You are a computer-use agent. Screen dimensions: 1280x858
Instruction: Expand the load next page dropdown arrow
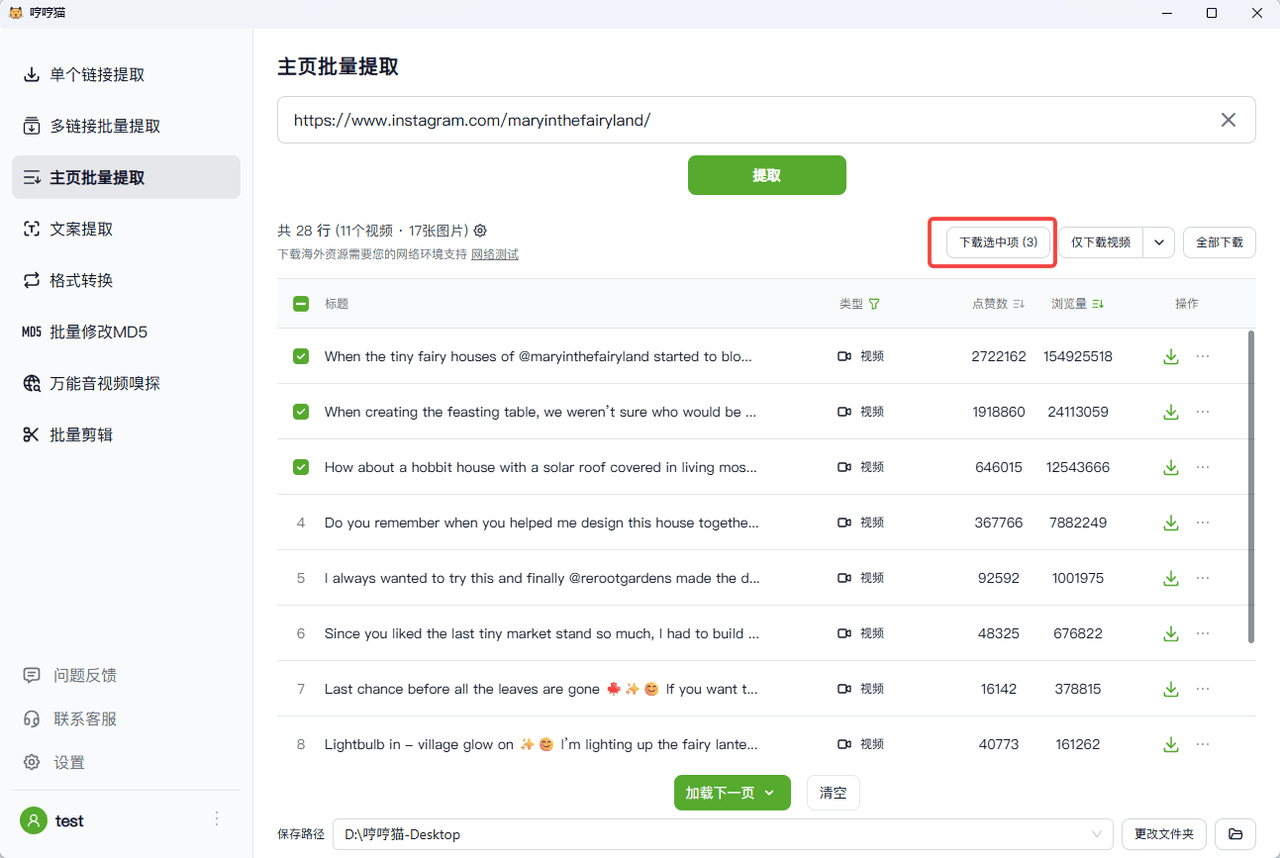[770, 793]
